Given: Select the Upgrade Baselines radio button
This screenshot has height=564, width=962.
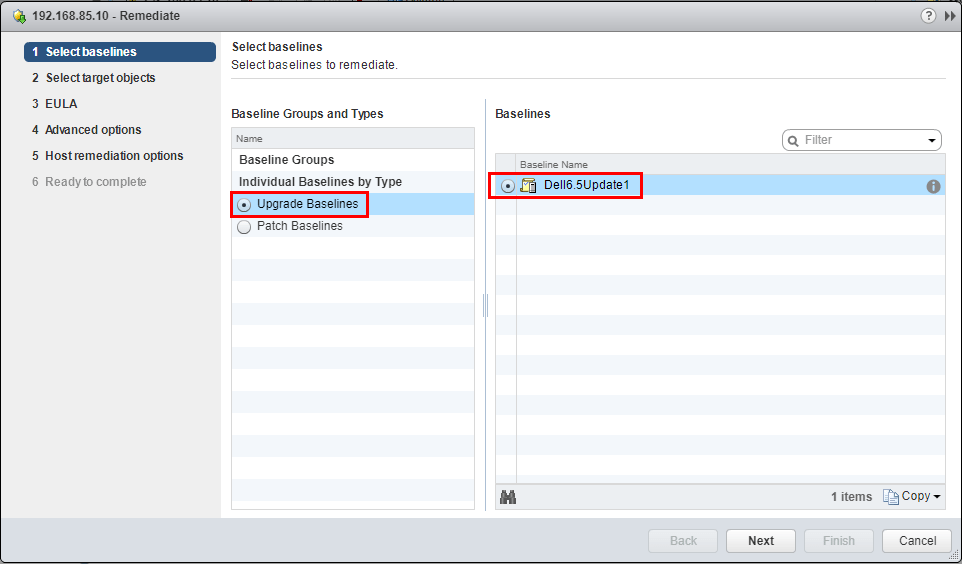Looking at the screenshot, I should point(244,205).
